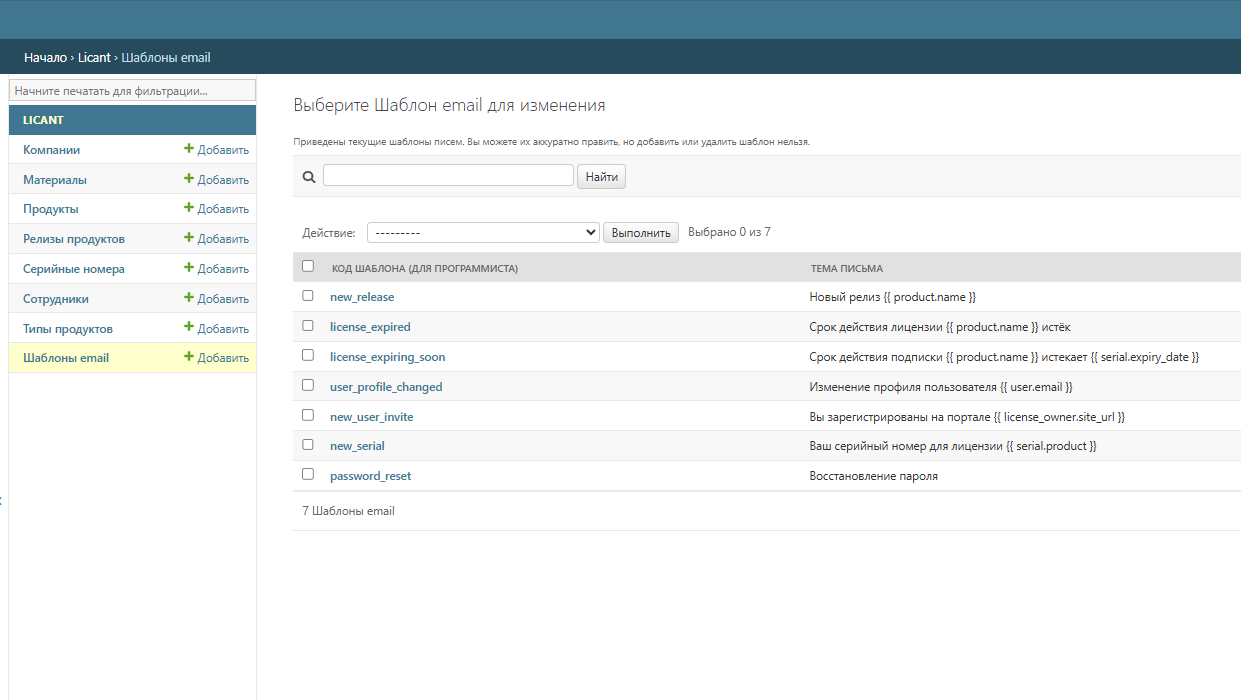Check the box for new_release row
This screenshot has height=700, width=1241.
pyautogui.click(x=308, y=296)
